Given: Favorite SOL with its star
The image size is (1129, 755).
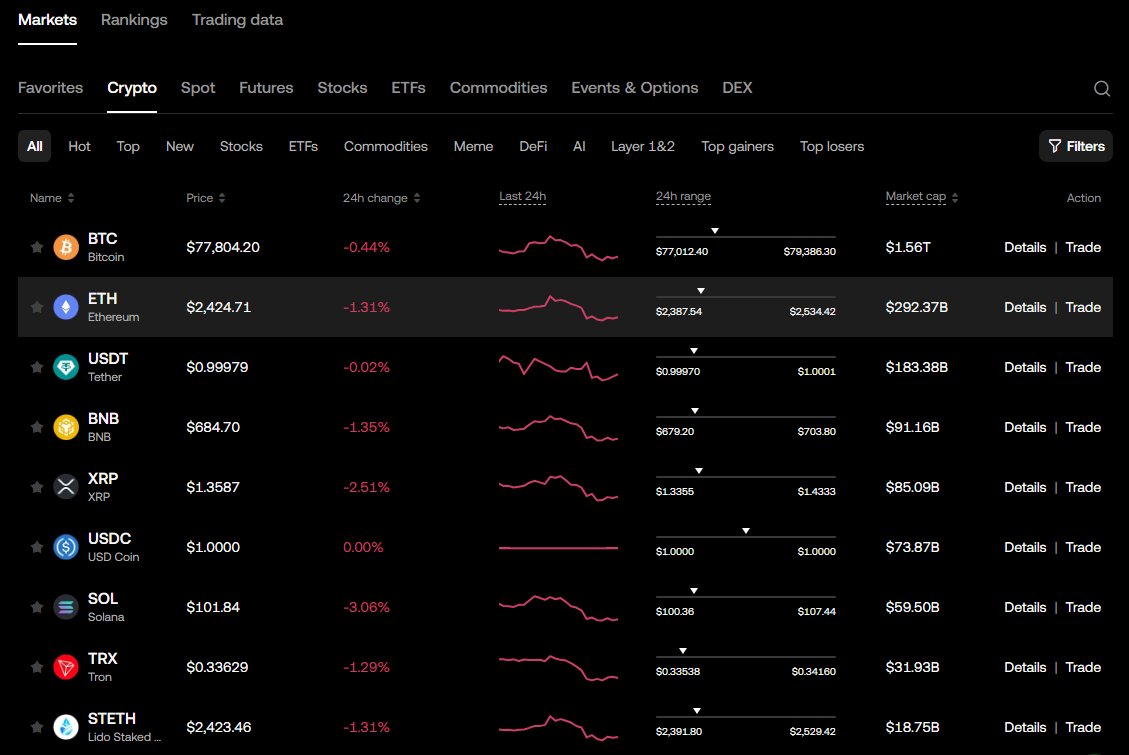Looking at the screenshot, I should (x=37, y=607).
